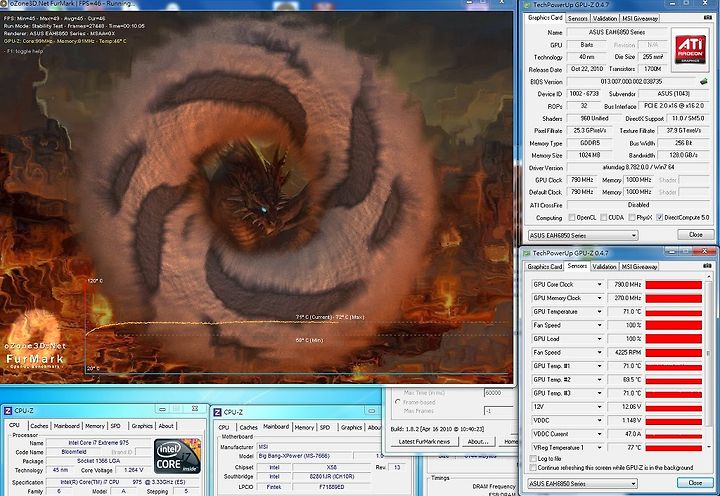Open the GPU Memory Clock sensor dropdown
The height and width of the screenshot is (496, 720).
coord(599,298)
